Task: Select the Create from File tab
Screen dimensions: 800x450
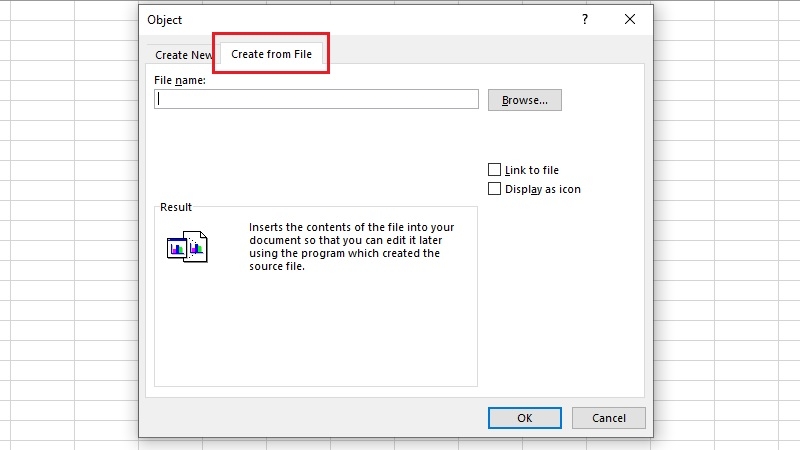Action: [271, 54]
